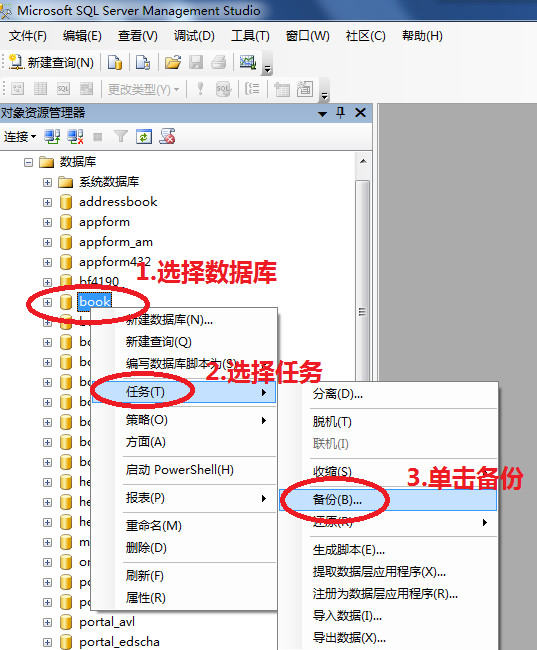Choose 生成脚本(E)... in the tasks submenu
This screenshot has height=650, width=537.
tap(388, 550)
